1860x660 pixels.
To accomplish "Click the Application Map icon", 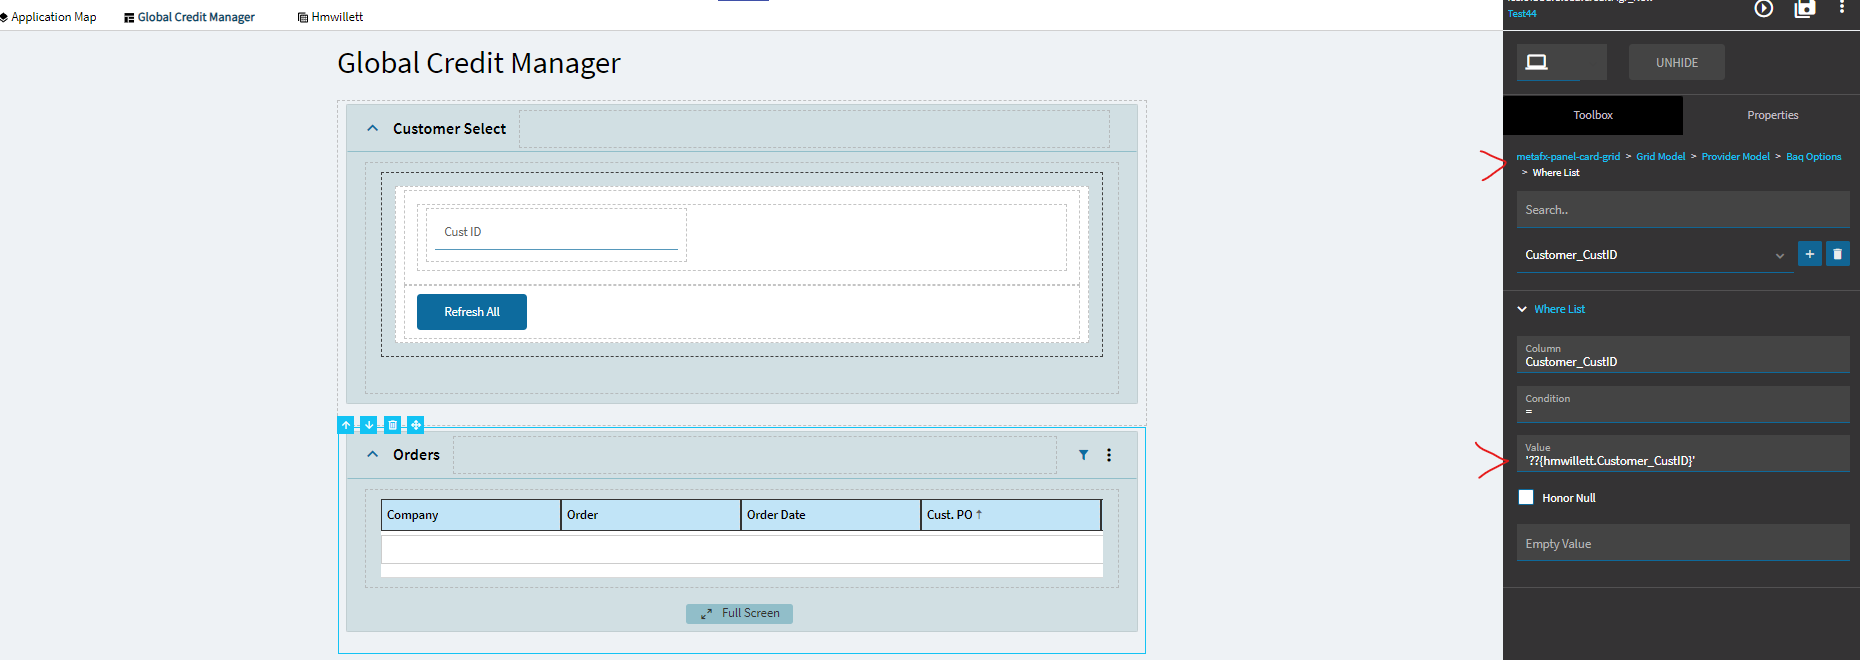I will (4, 17).
